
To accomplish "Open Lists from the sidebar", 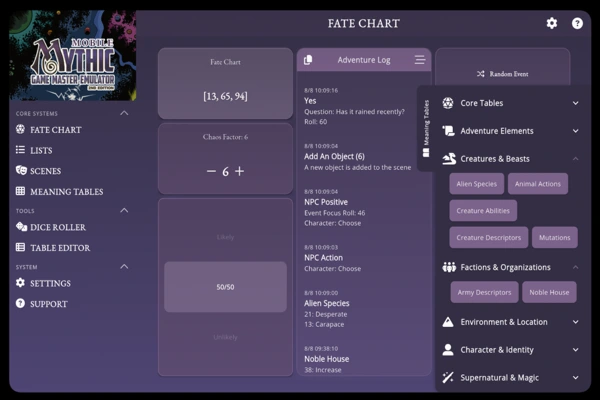I will coord(41,150).
